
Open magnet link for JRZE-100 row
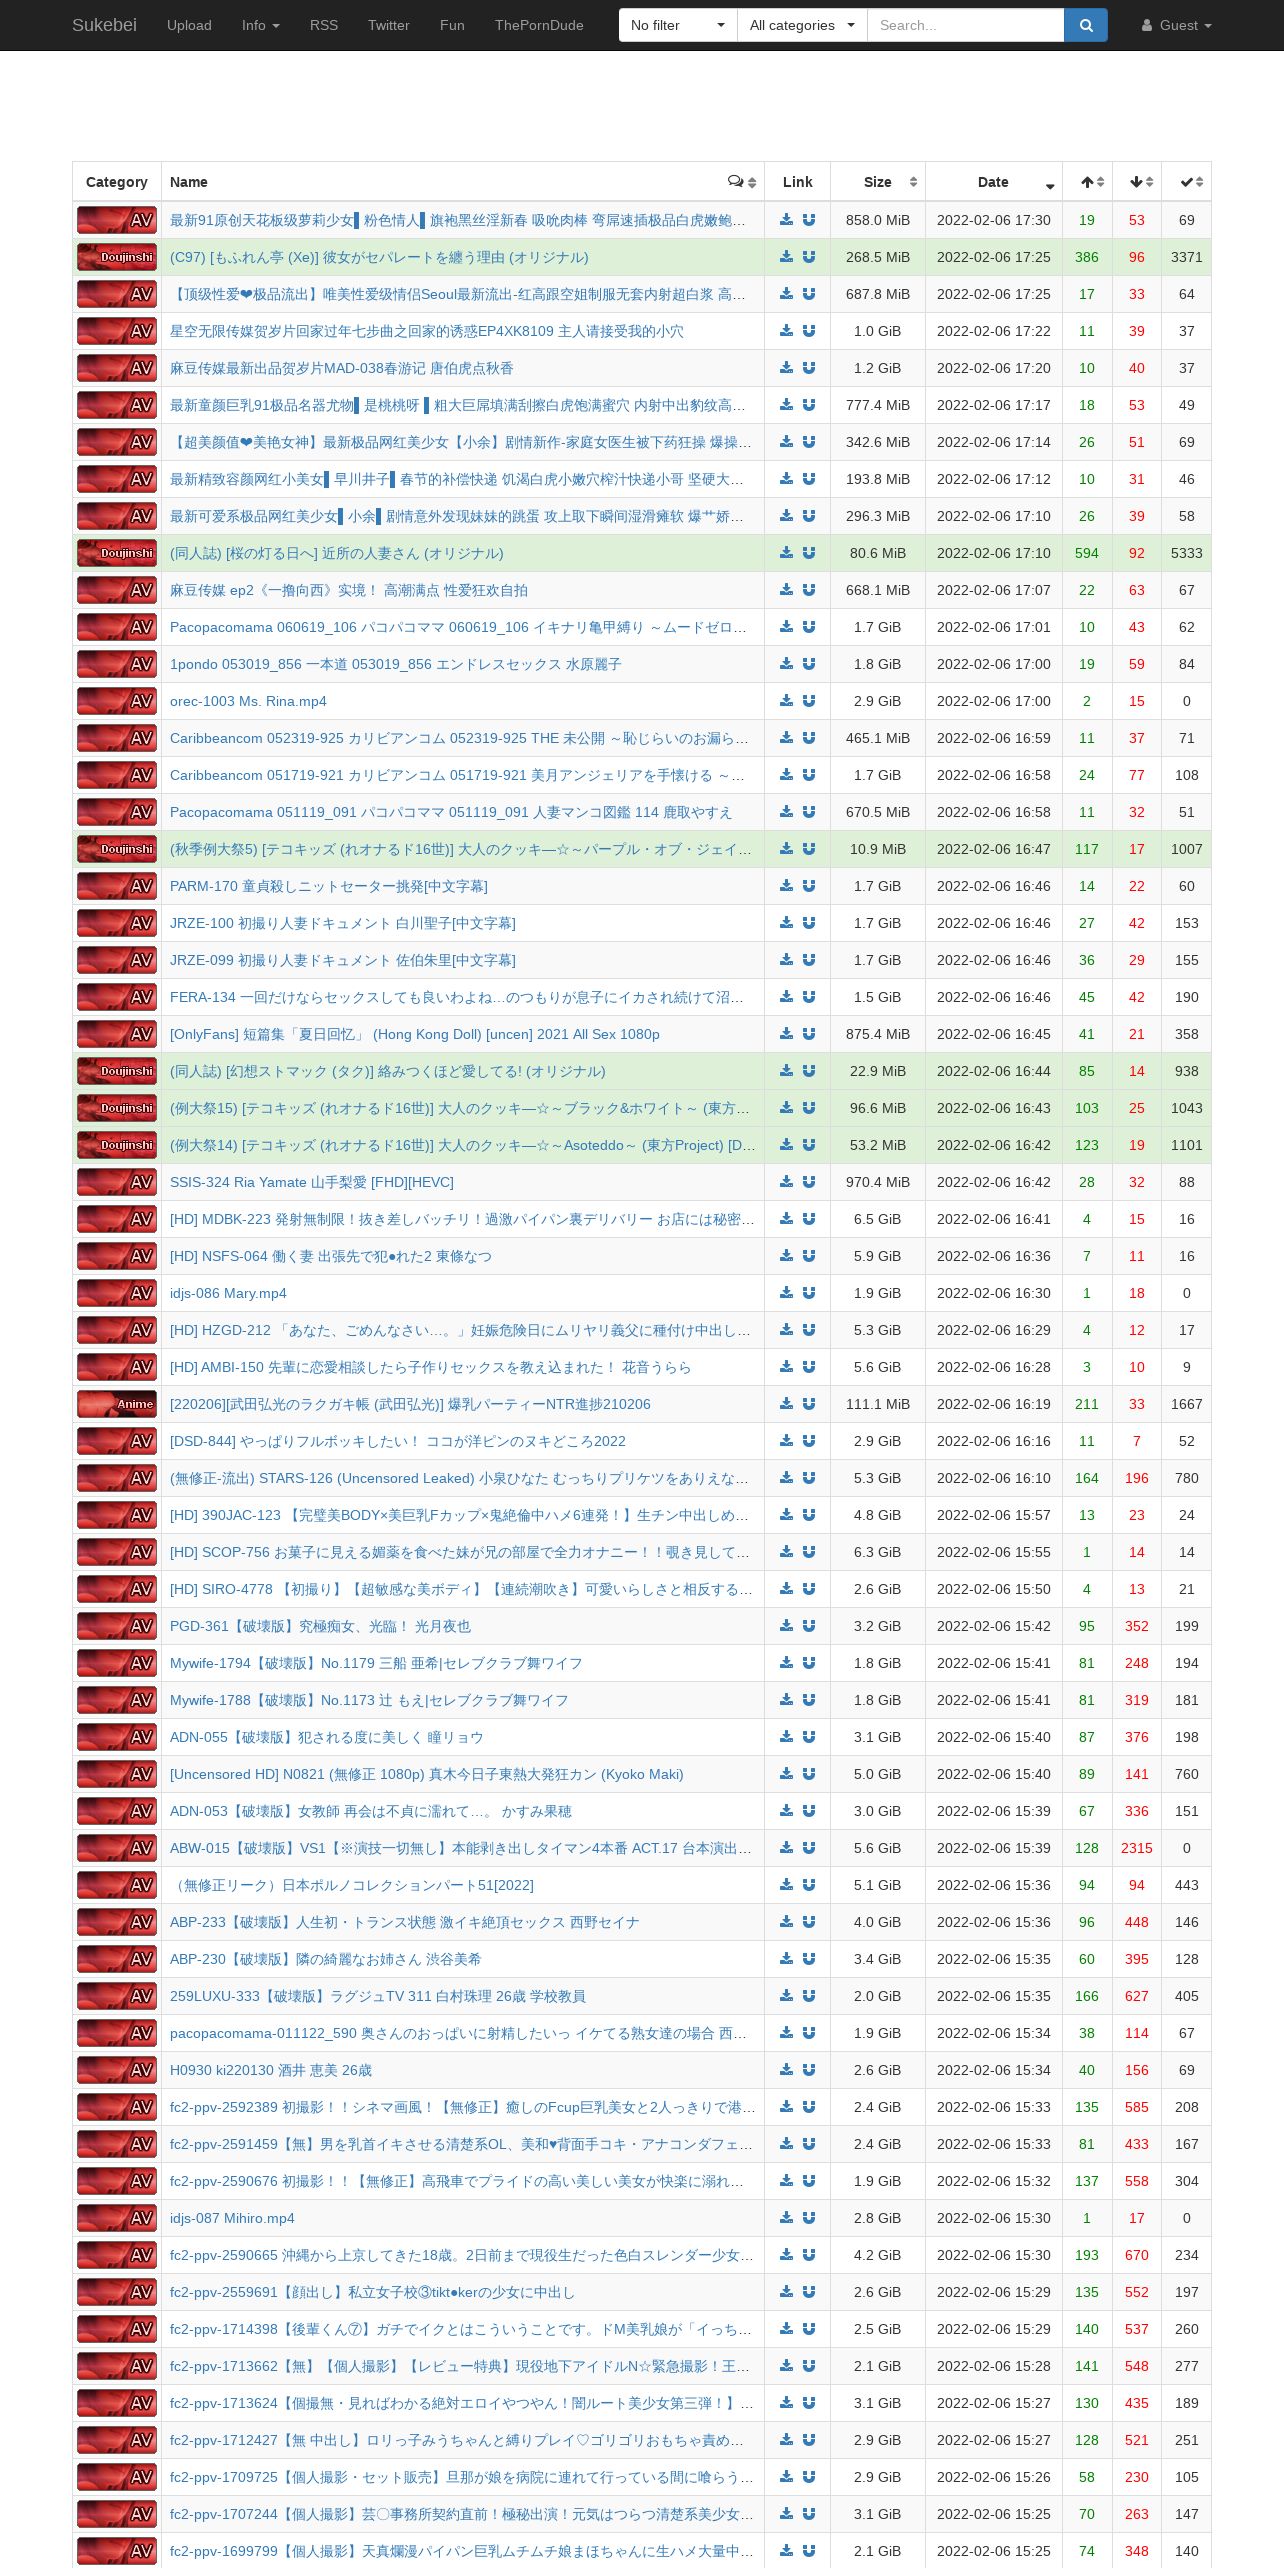(x=809, y=923)
